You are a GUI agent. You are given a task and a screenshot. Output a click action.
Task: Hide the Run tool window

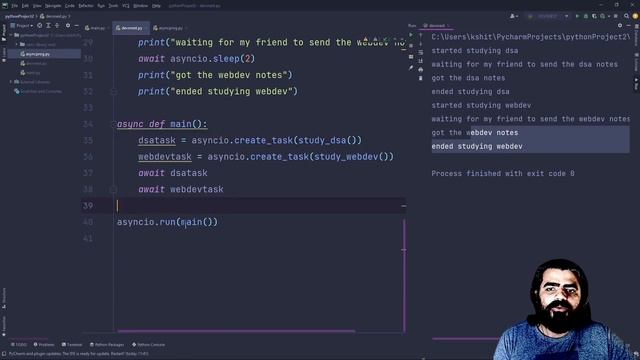(629, 26)
